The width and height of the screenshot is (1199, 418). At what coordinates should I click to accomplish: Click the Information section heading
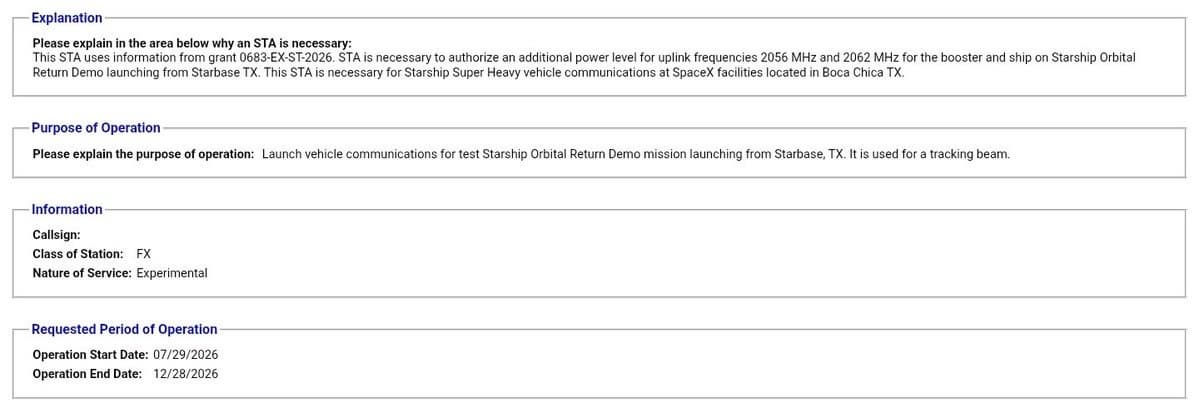pos(67,209)
